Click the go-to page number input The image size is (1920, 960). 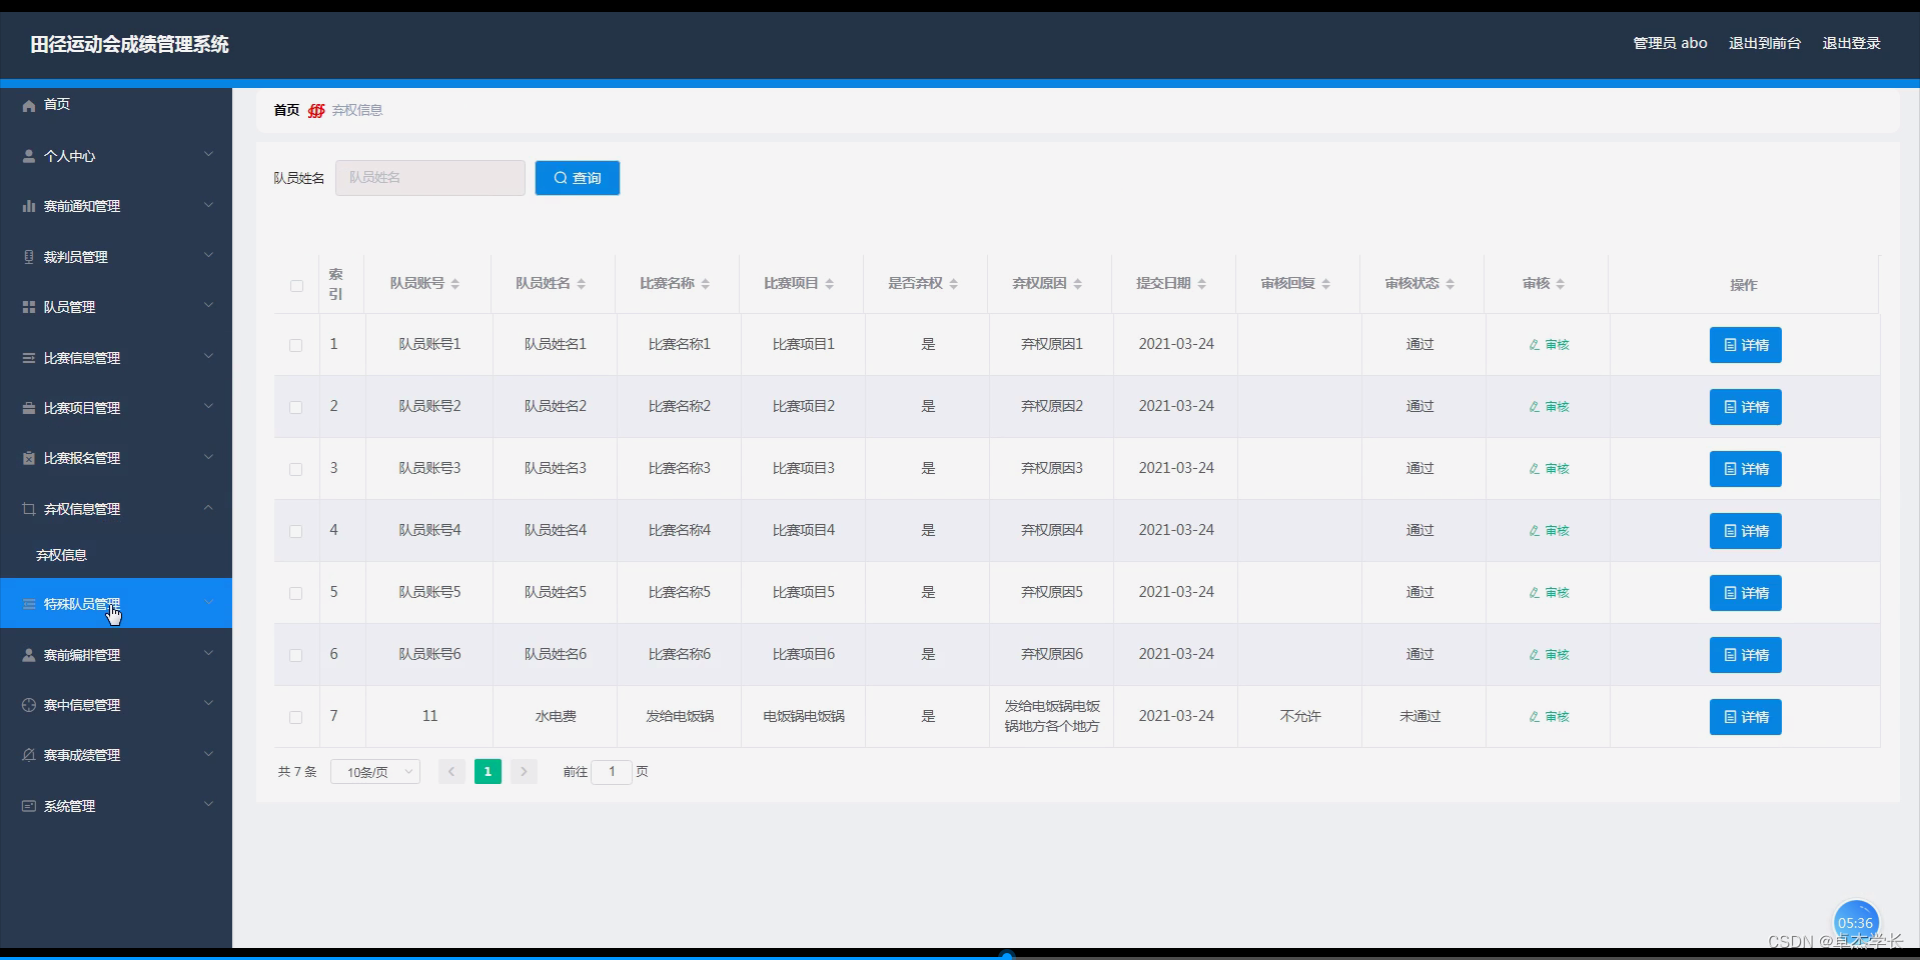(612, 772)
